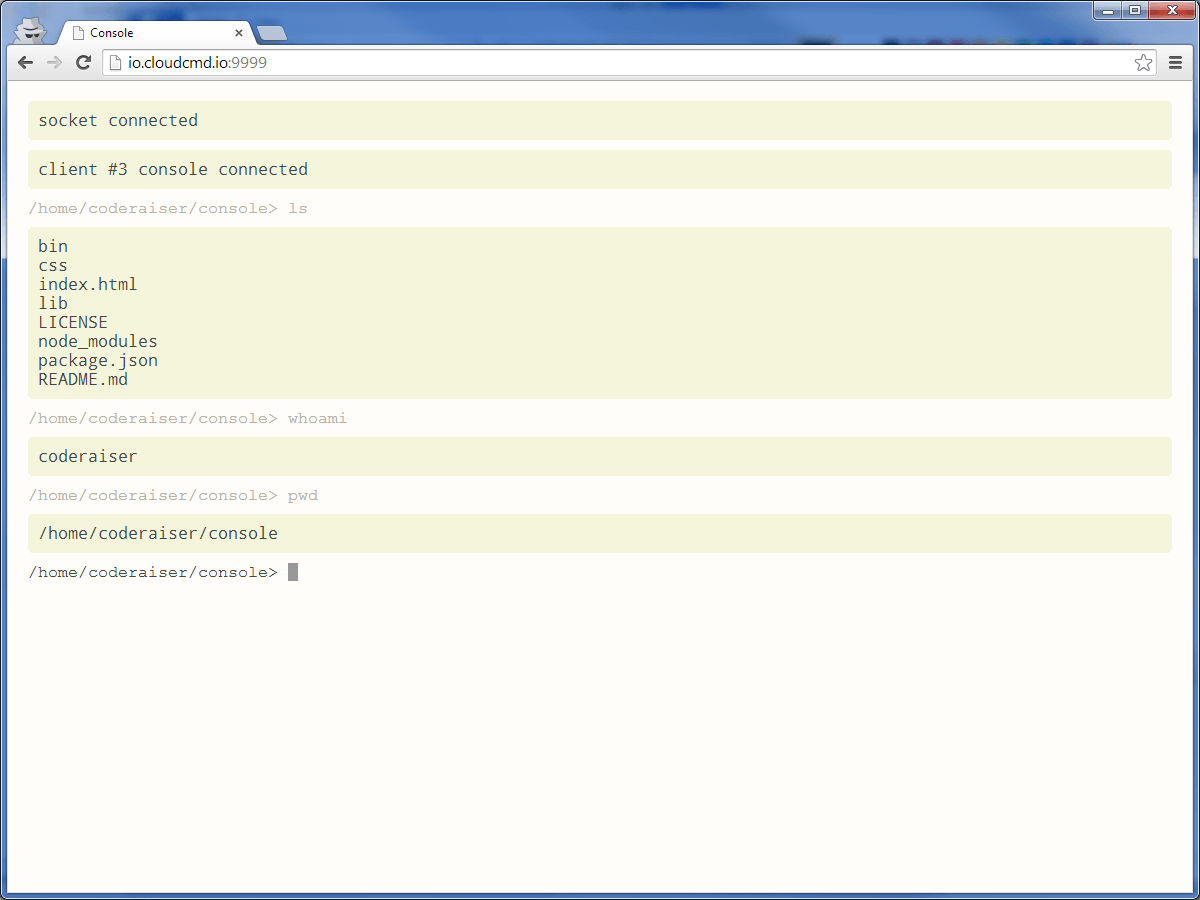Screen dimensions: 1200x900
Task: Select 'index.html' in the listing
Action: (88, 284)
